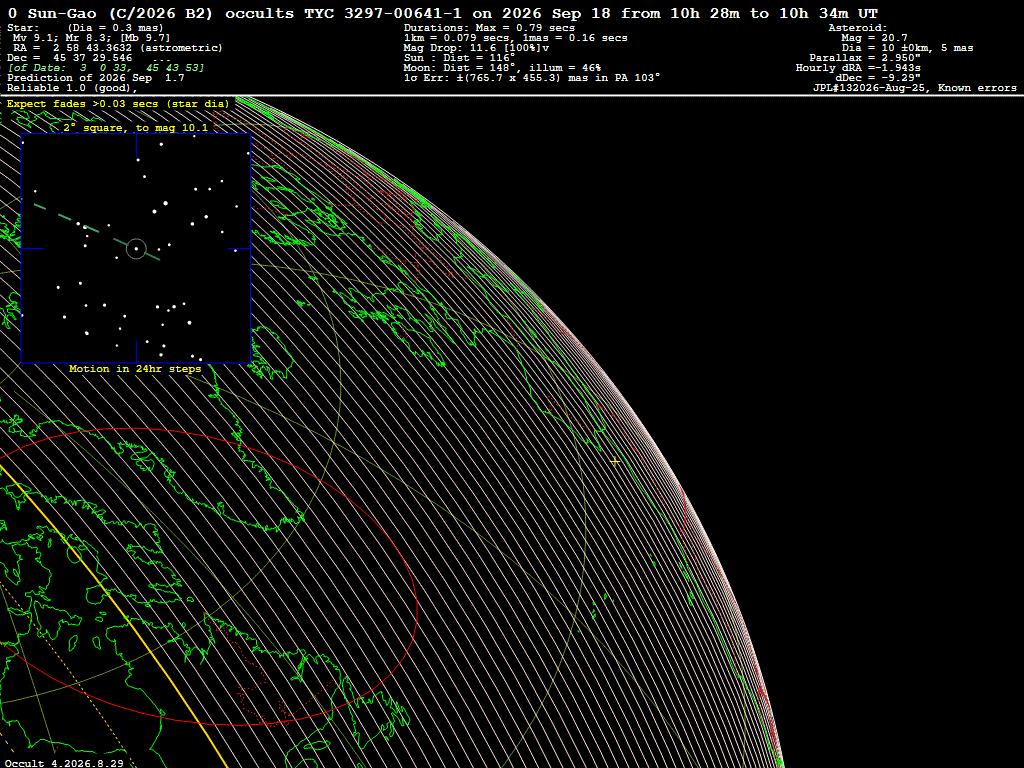Select the 'Hourly dRA =-1.943s' value
1024x768 pixels.
(x=858, y=68)
